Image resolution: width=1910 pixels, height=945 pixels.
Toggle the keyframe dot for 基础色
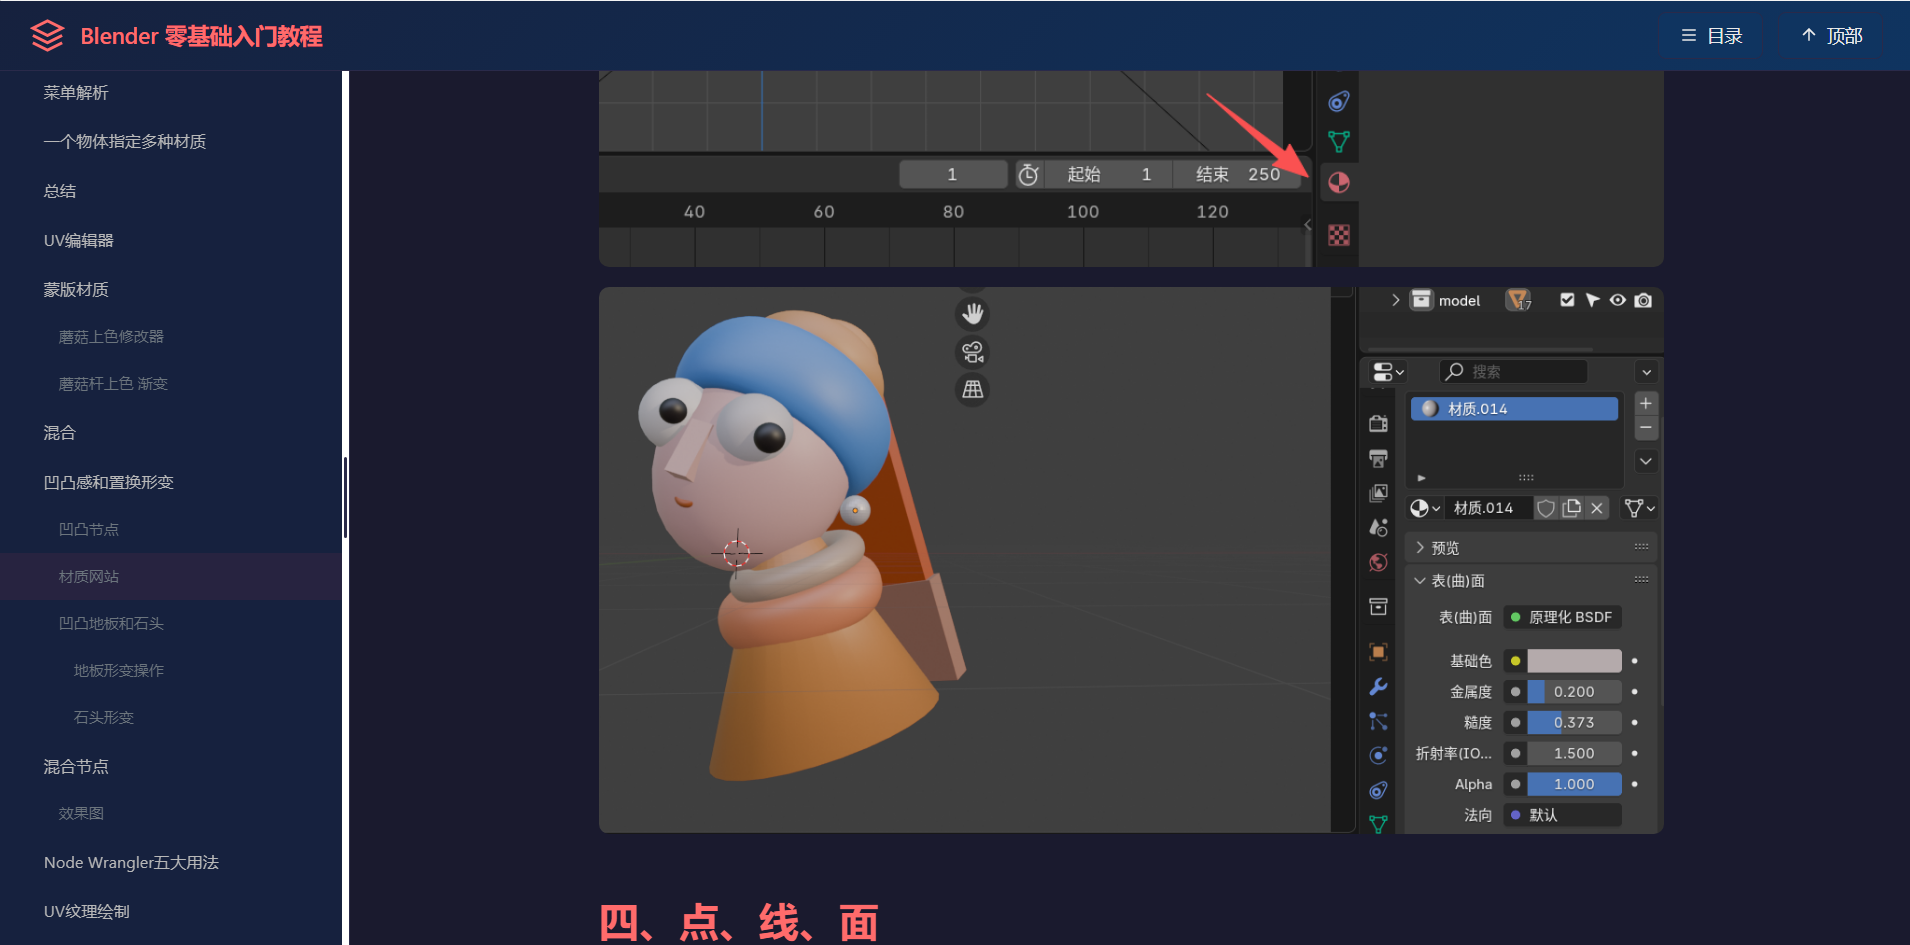(1635, 661)
